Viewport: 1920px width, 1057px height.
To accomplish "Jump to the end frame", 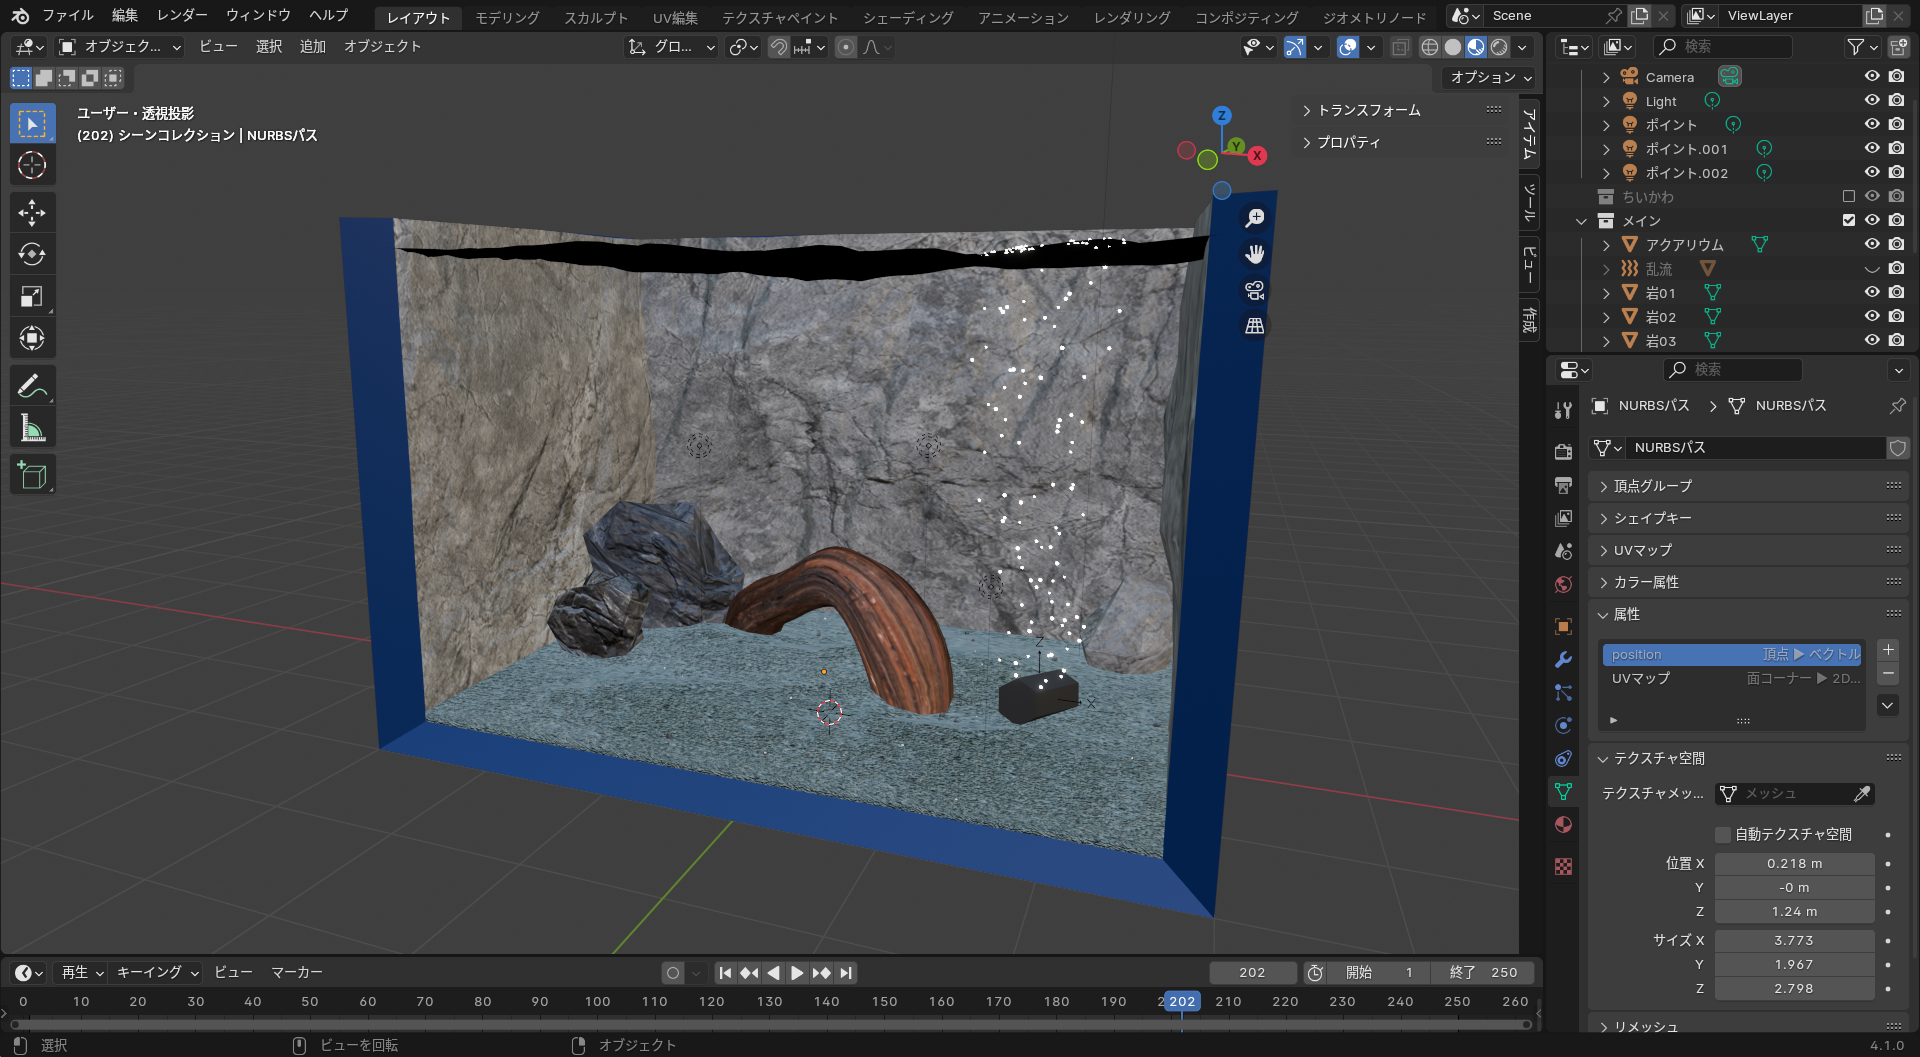I will 846,973.
